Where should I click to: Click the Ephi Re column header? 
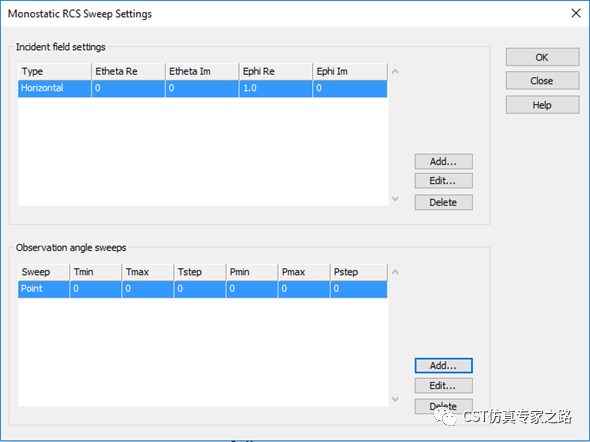[276, 71]
